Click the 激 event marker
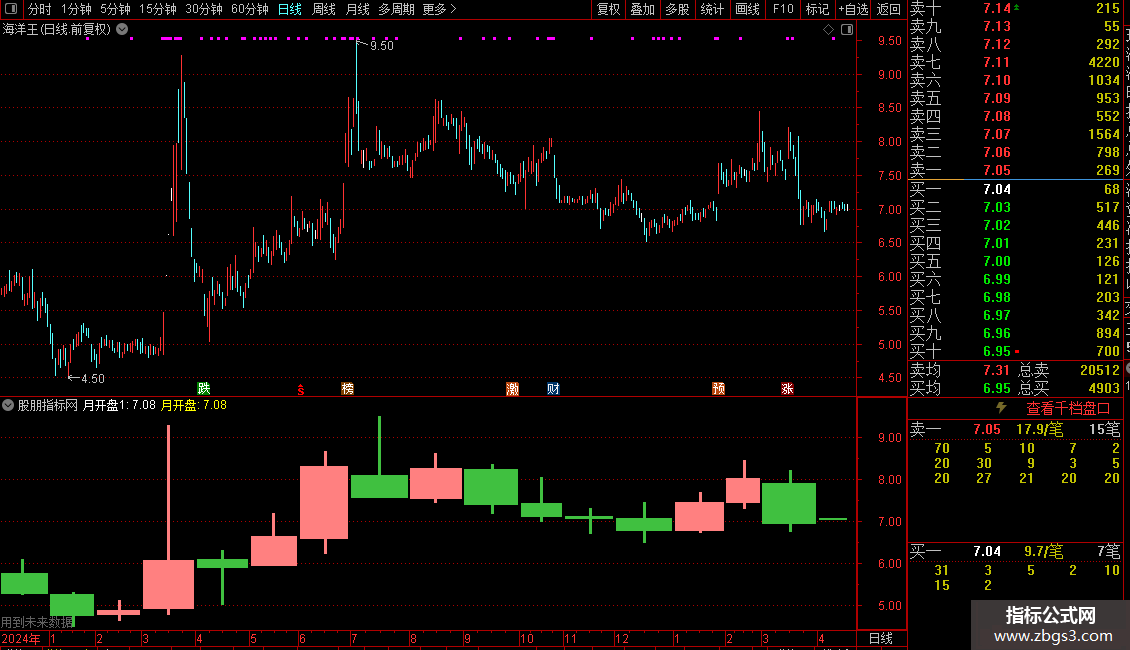Viewport: 1130px width, 650px height. (512, 388)
